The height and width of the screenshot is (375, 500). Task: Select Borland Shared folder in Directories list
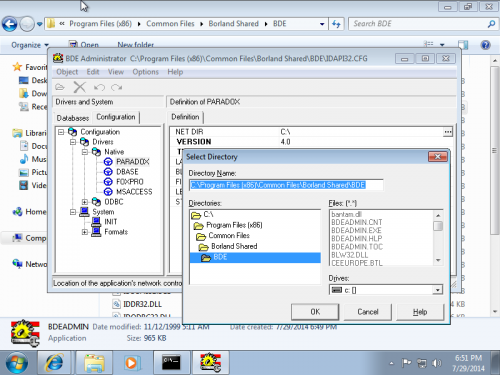pyautogui.click(x=234, y=246)
